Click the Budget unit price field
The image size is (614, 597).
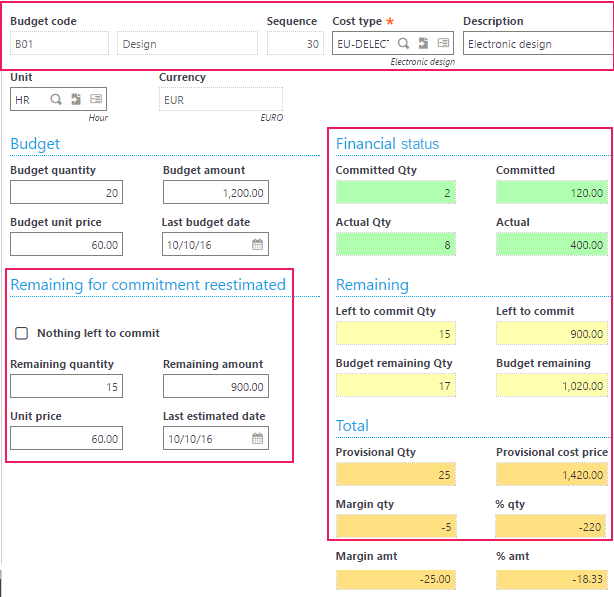click(66, 244)
